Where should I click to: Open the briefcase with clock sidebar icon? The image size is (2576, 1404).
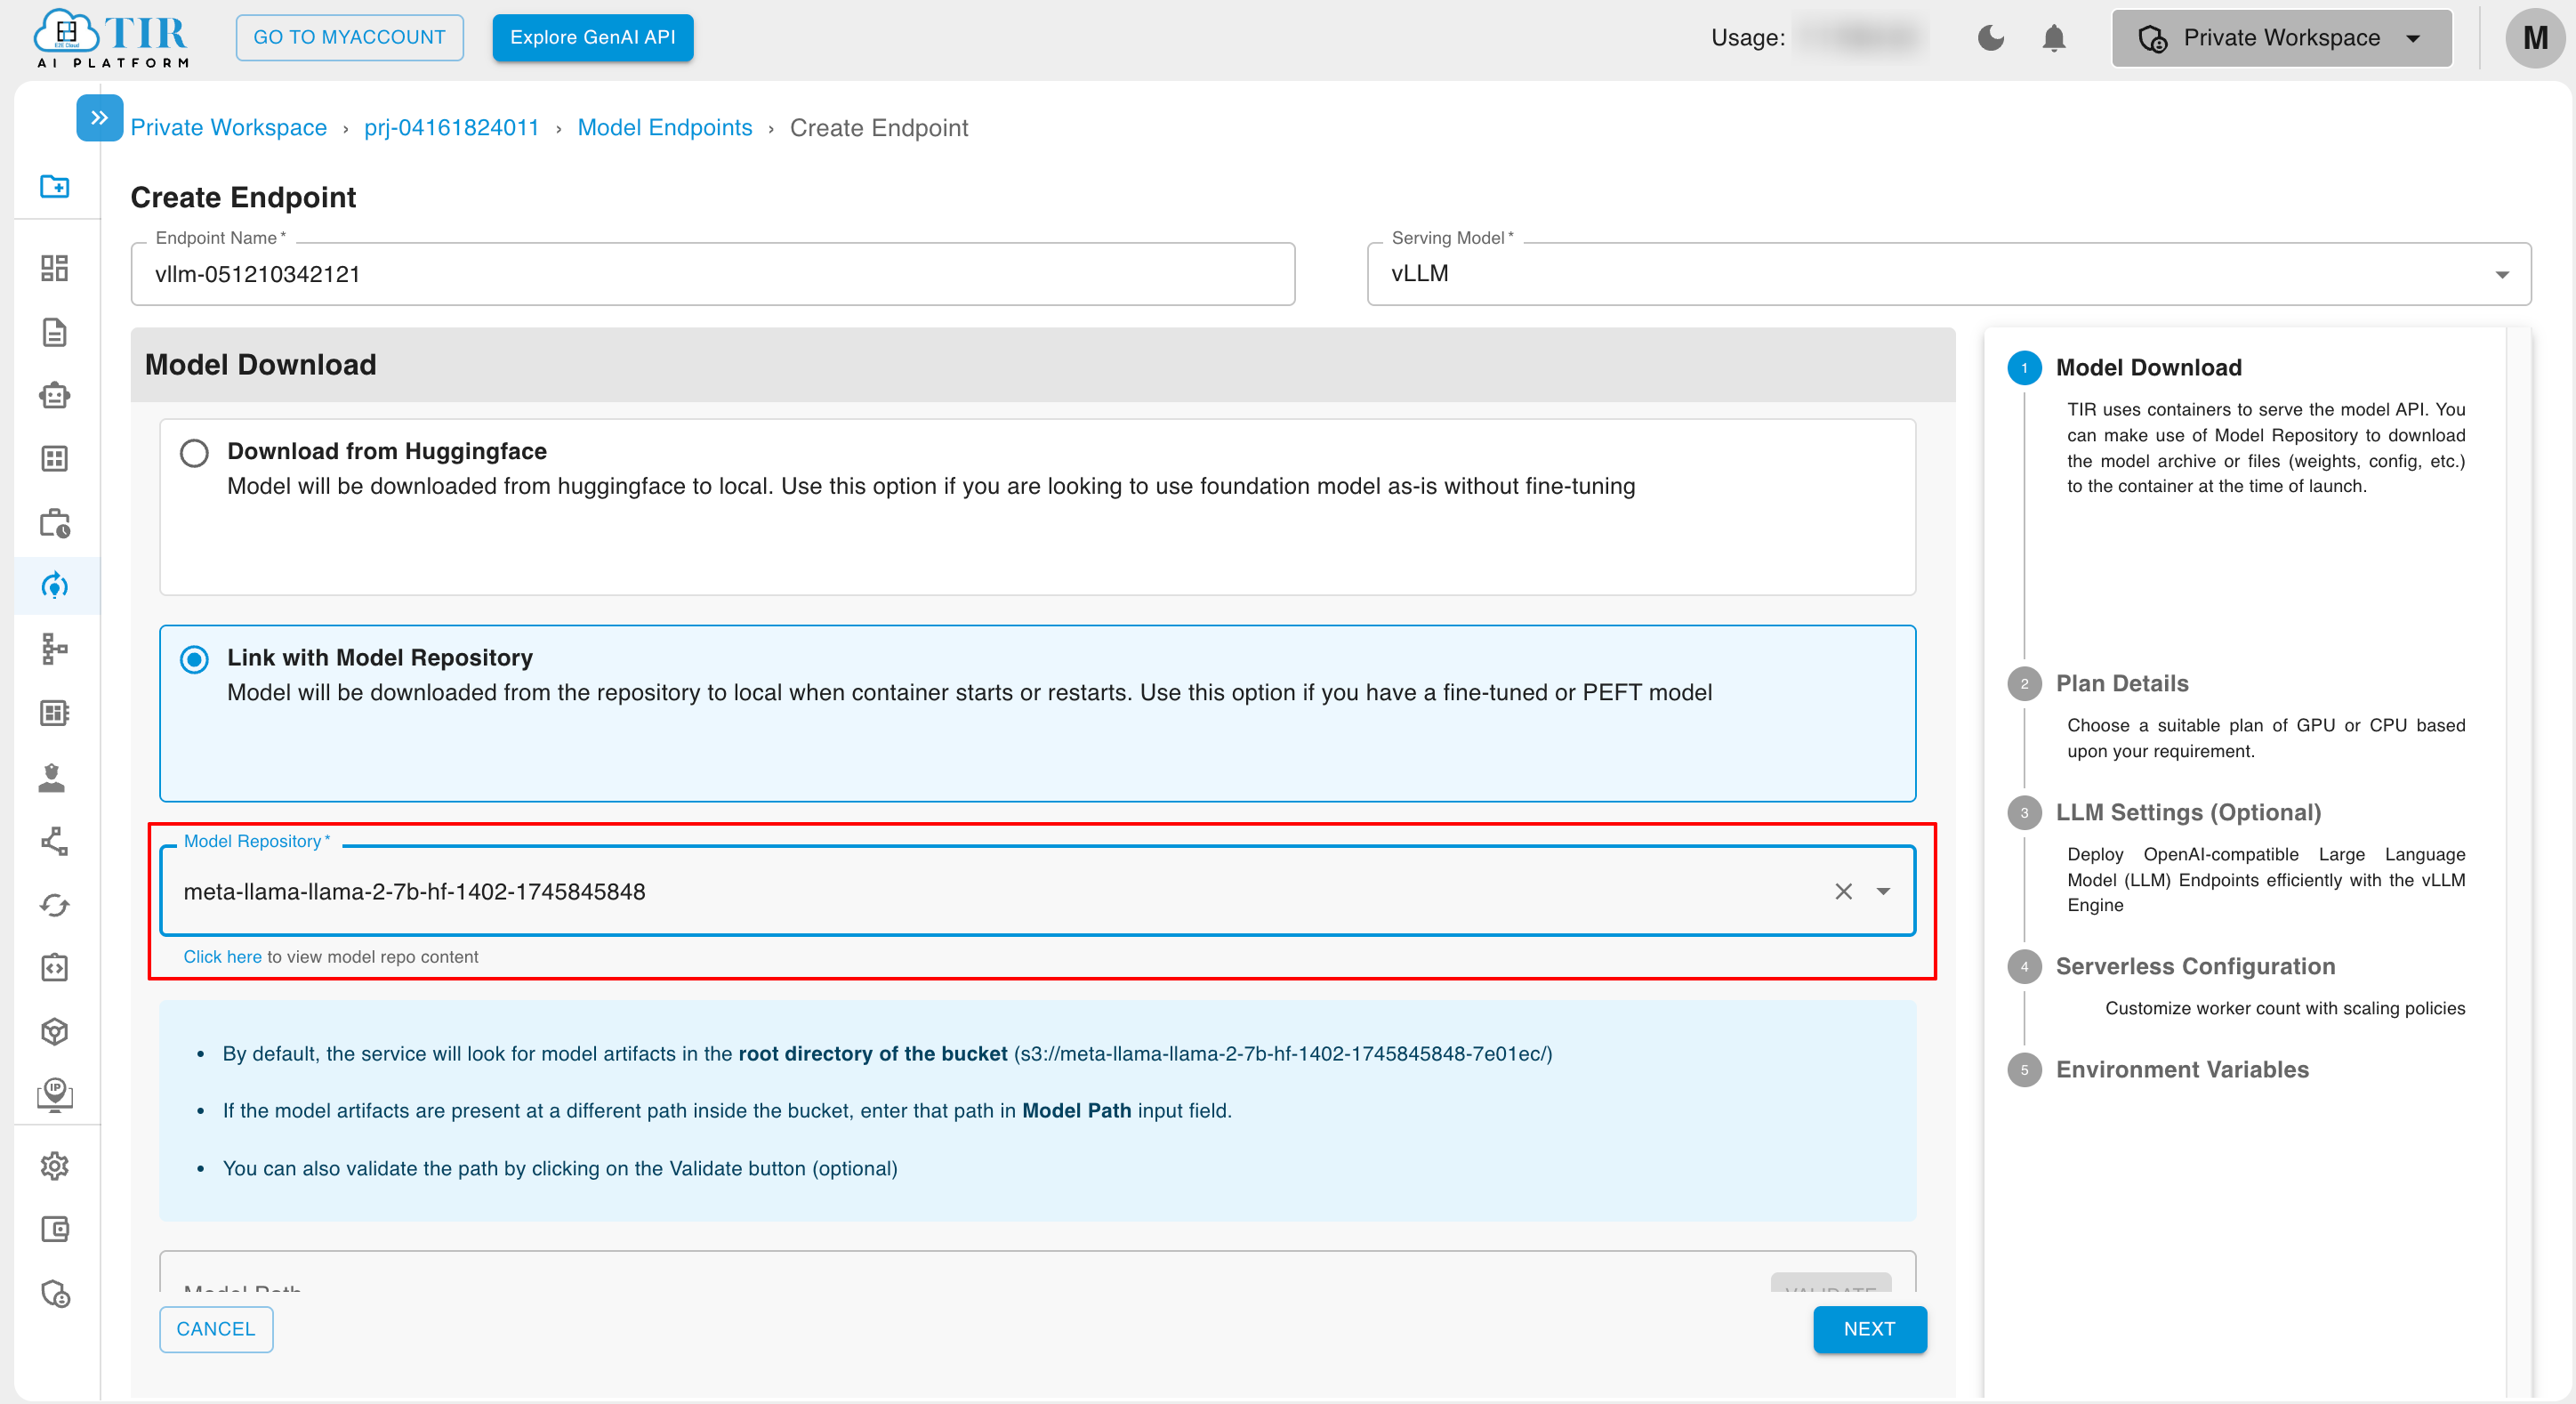[x=55, y=522]
